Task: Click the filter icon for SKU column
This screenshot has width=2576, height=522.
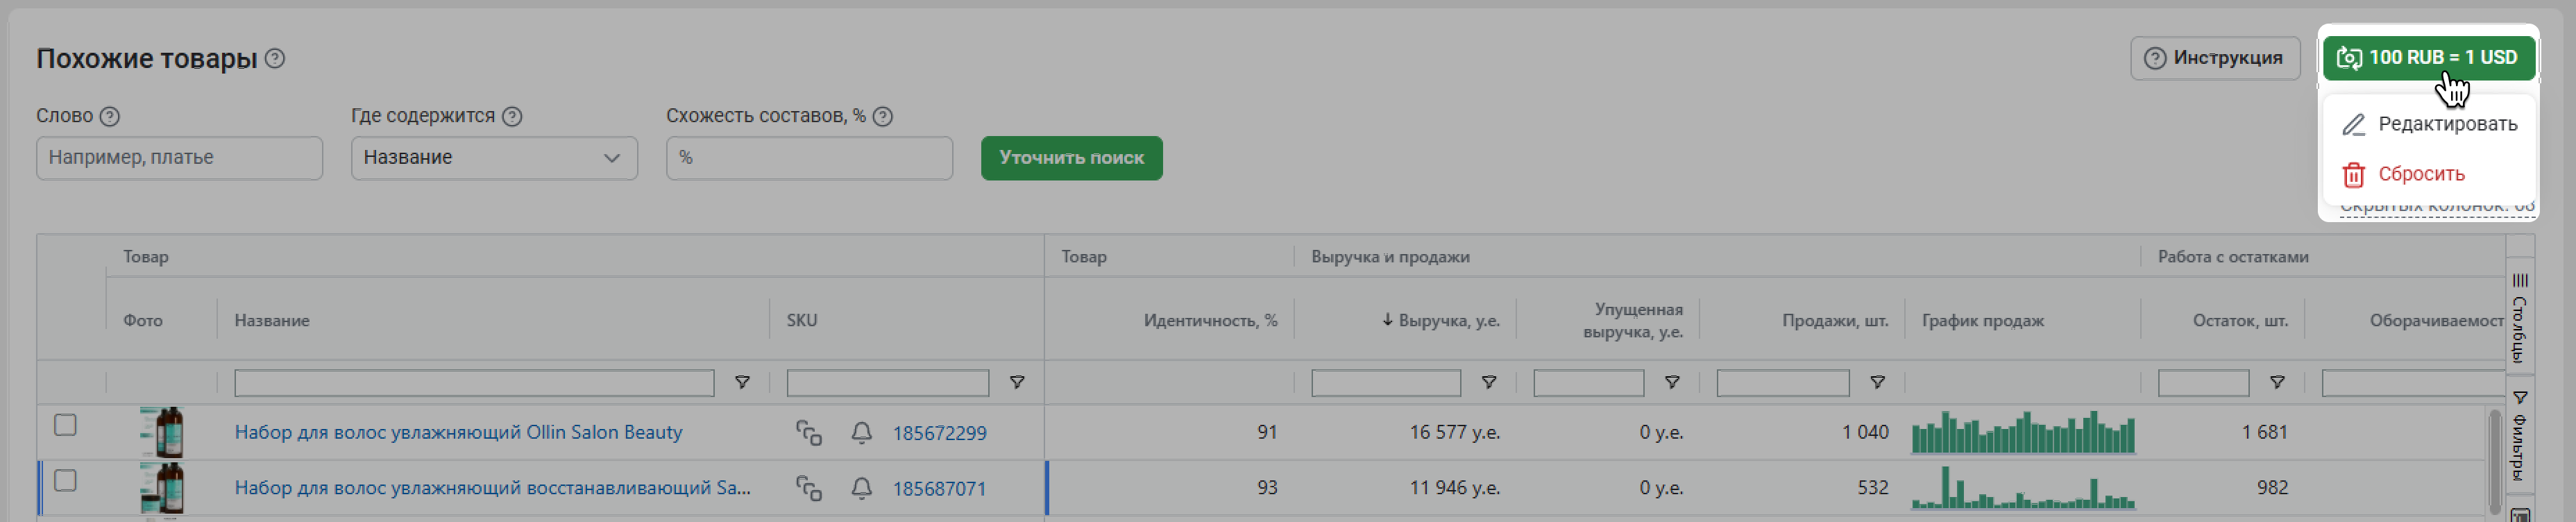Action: tap(1016, 383)
